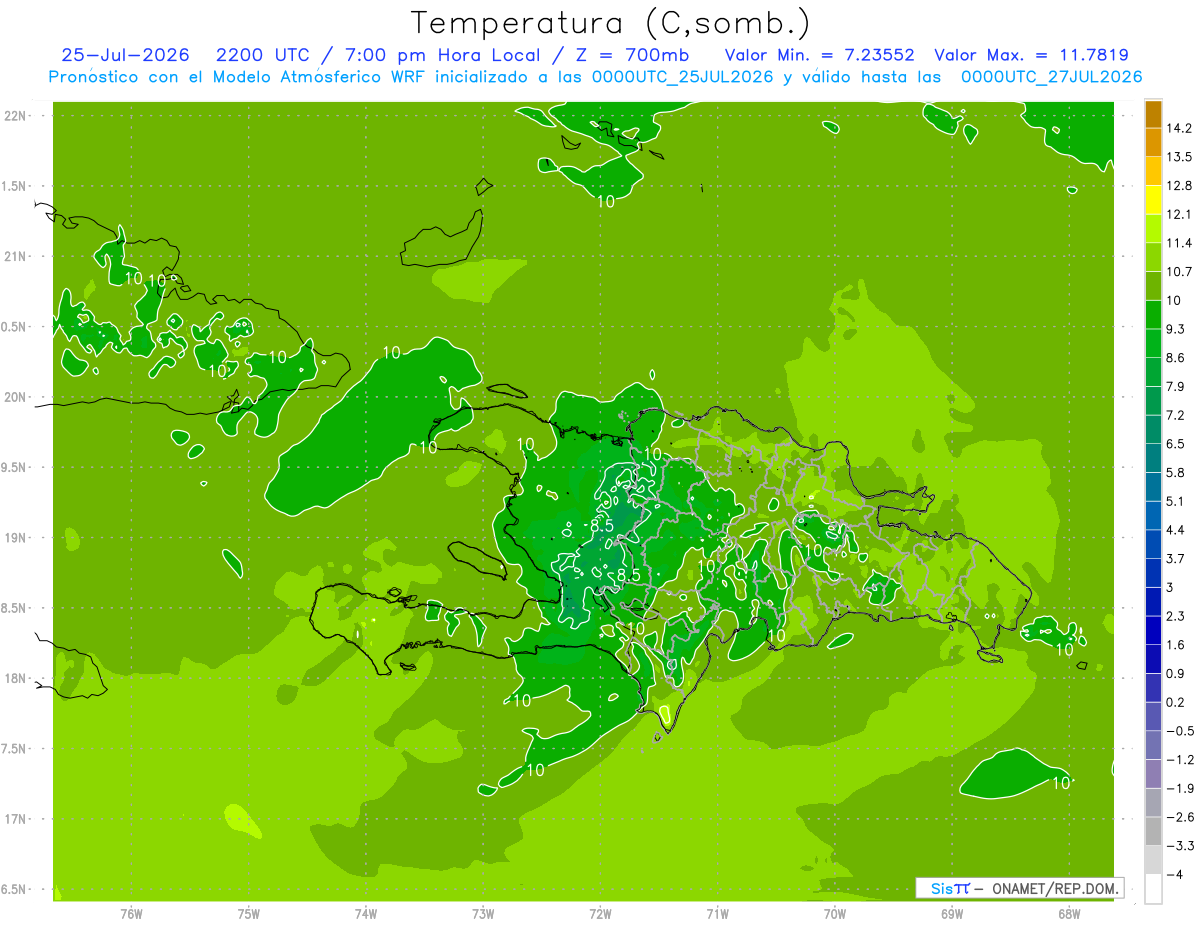Click the -1.9 value on the color scale

[1180, 788]
